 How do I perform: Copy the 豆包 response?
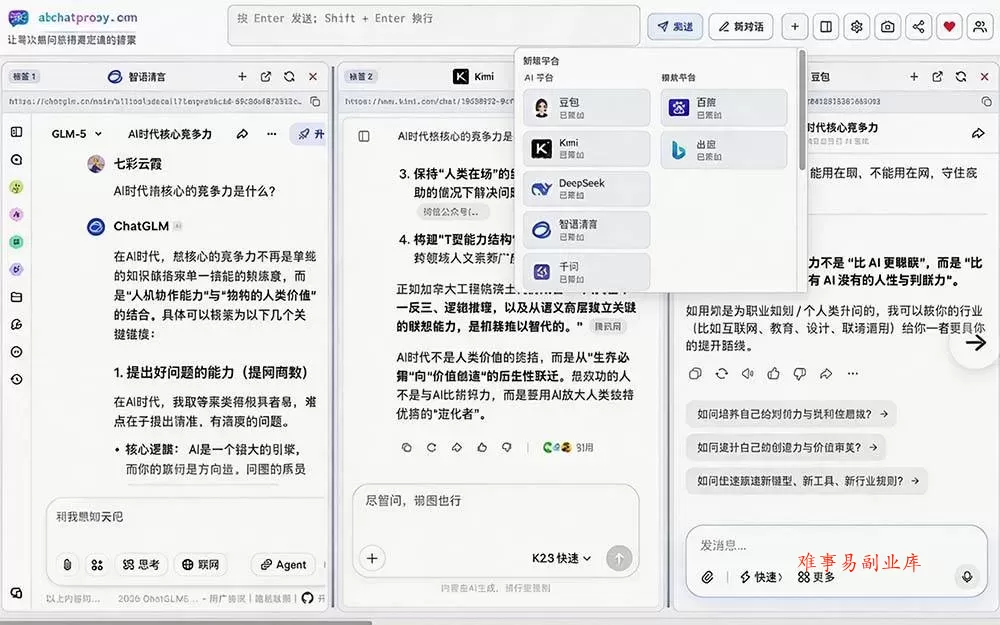tap(695, 374)
